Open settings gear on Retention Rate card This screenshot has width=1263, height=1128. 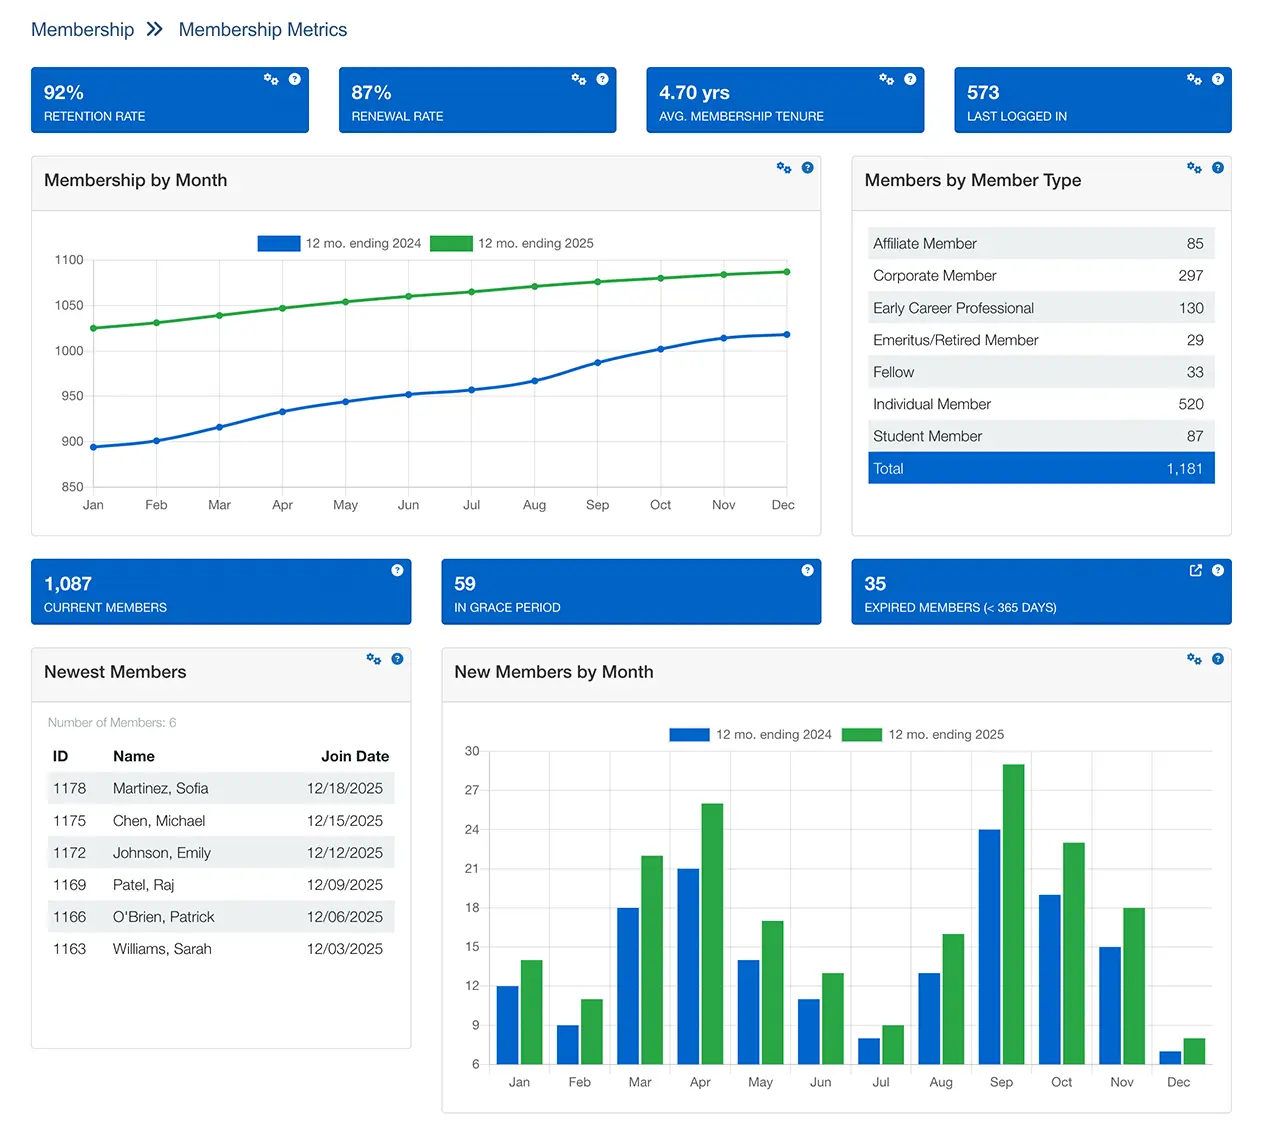(270, 78)
